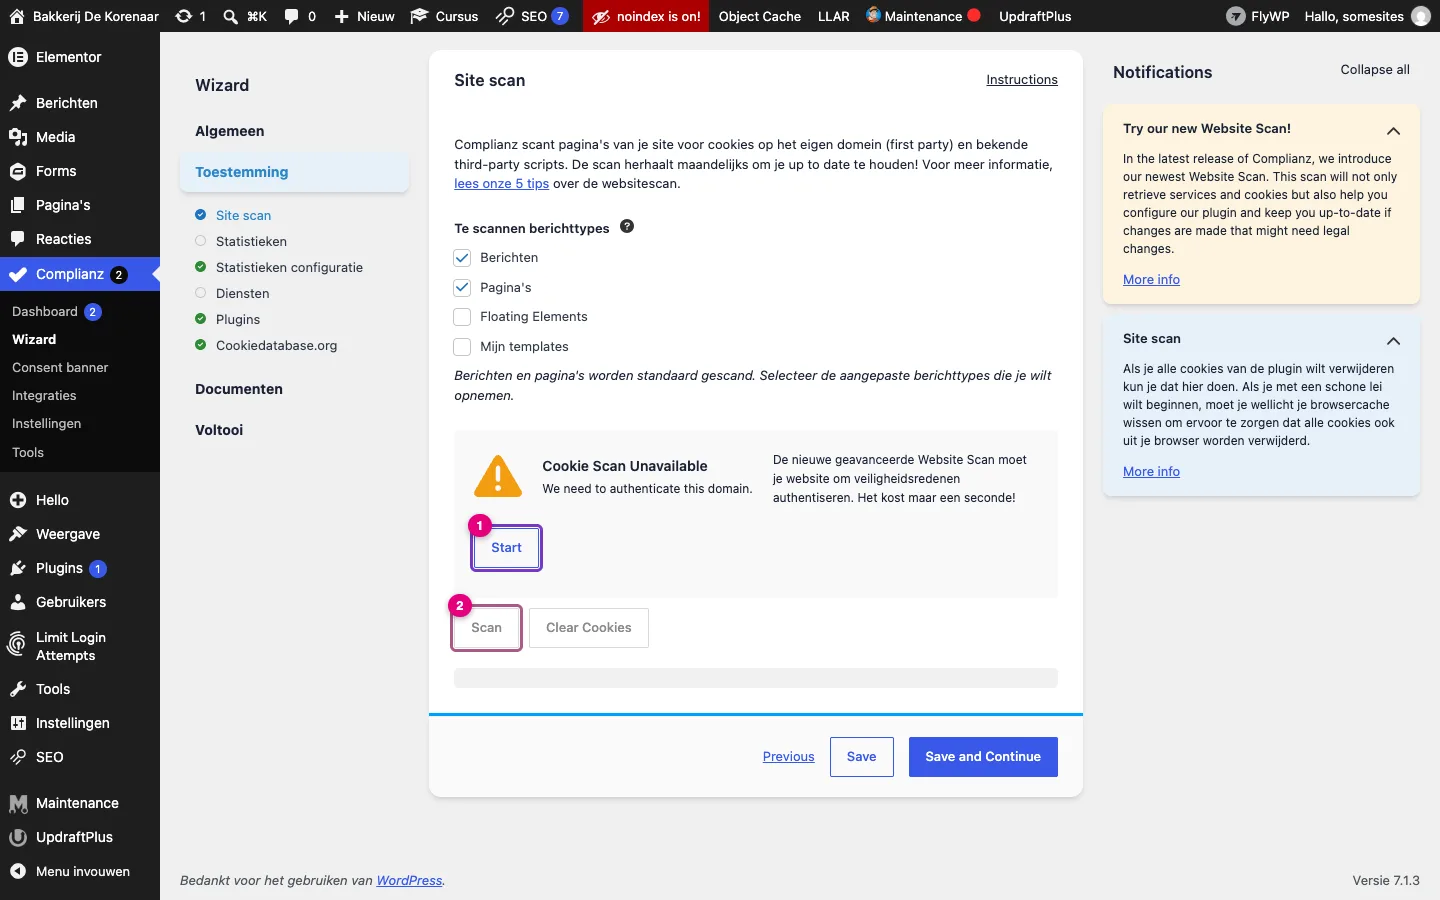
Task: Open Limit Login Attempts icon
Action: (x=17, y=645)
